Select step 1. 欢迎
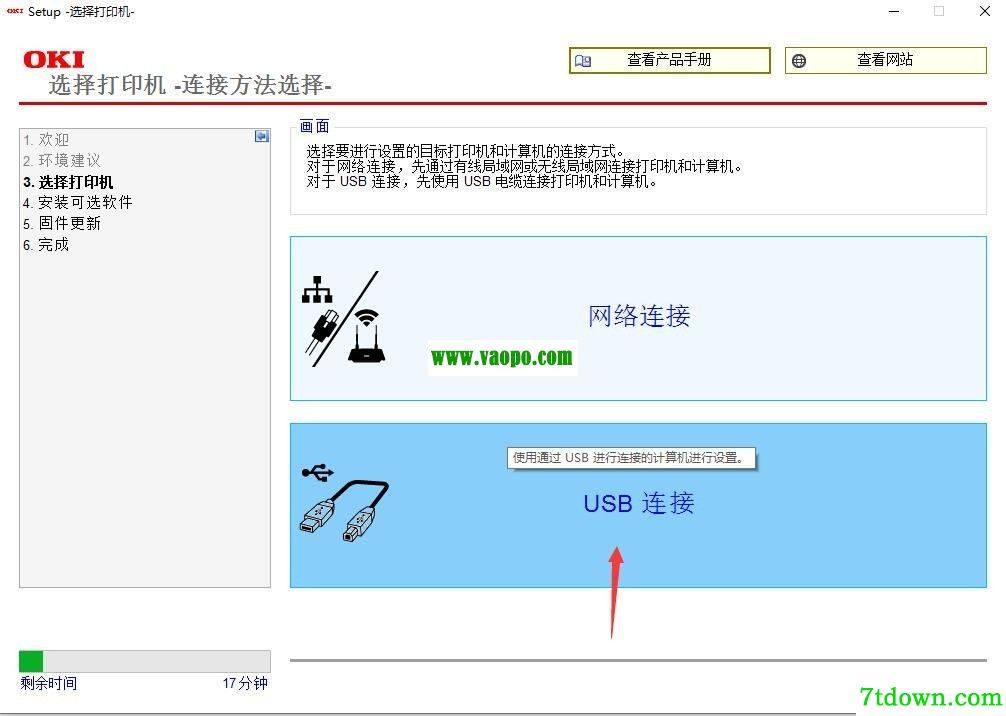 (x=46, y=139)
